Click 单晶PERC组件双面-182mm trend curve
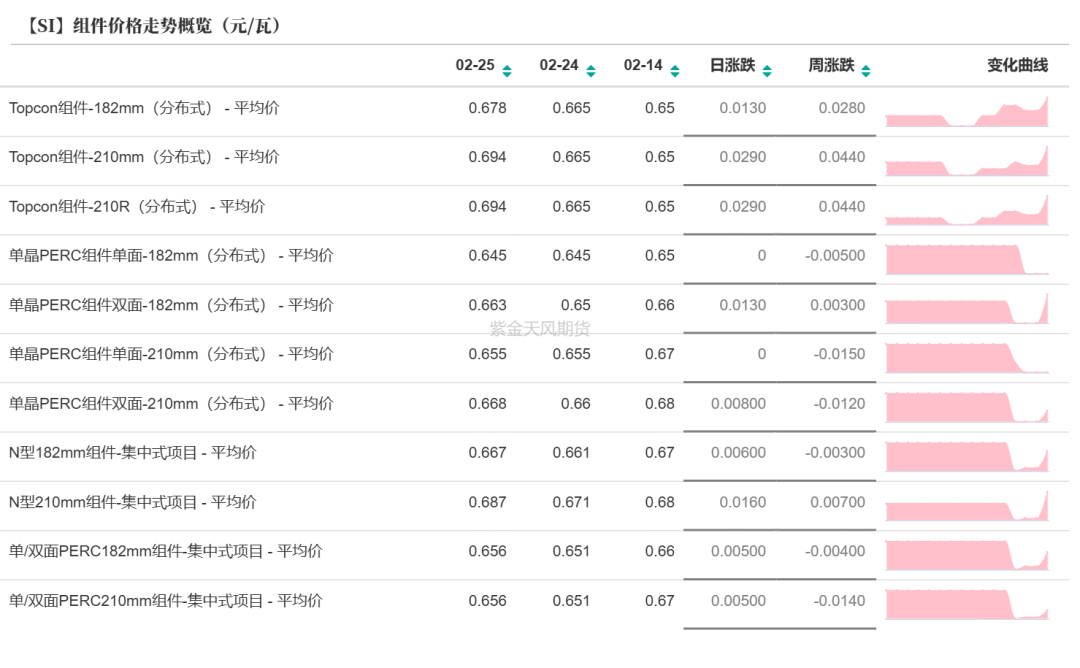The height and width of the screenshot is (668, 1080). click(x=966, y=309)
